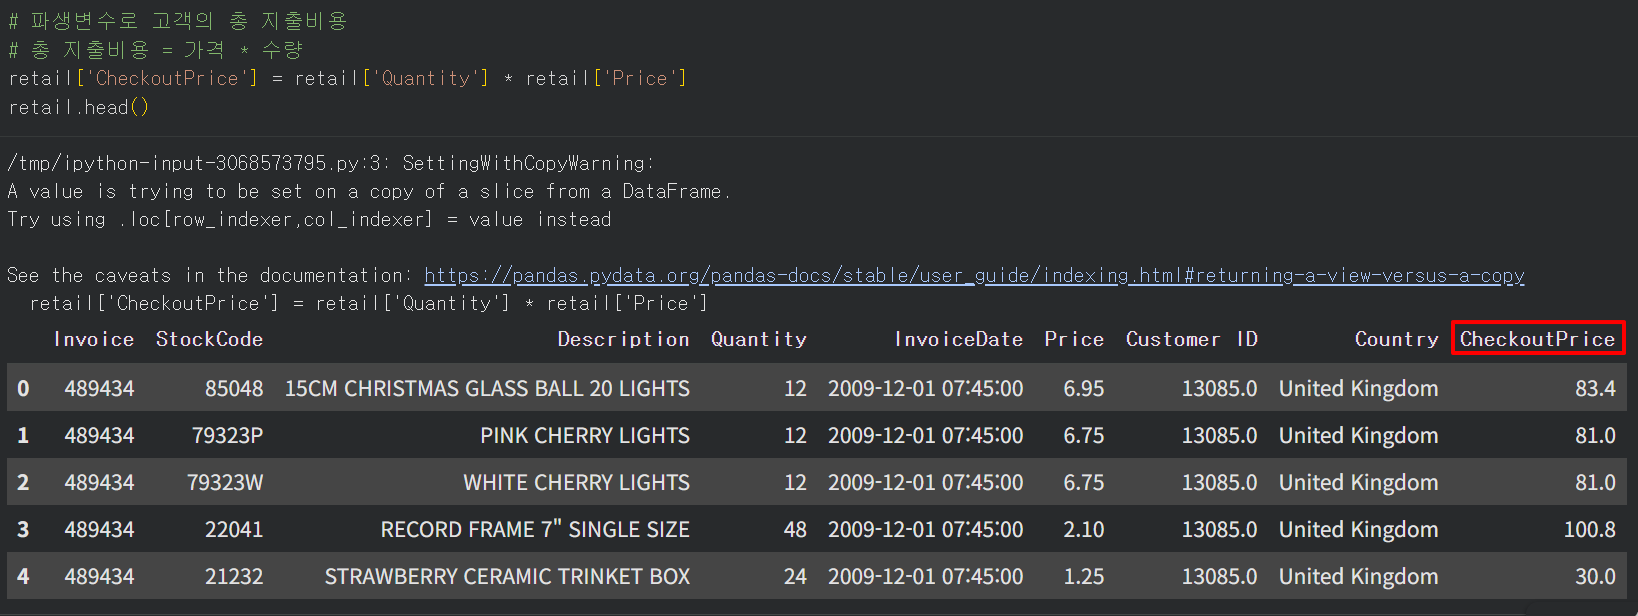
Task: Click Quantity value 24
Action: (x=795, y=576)
